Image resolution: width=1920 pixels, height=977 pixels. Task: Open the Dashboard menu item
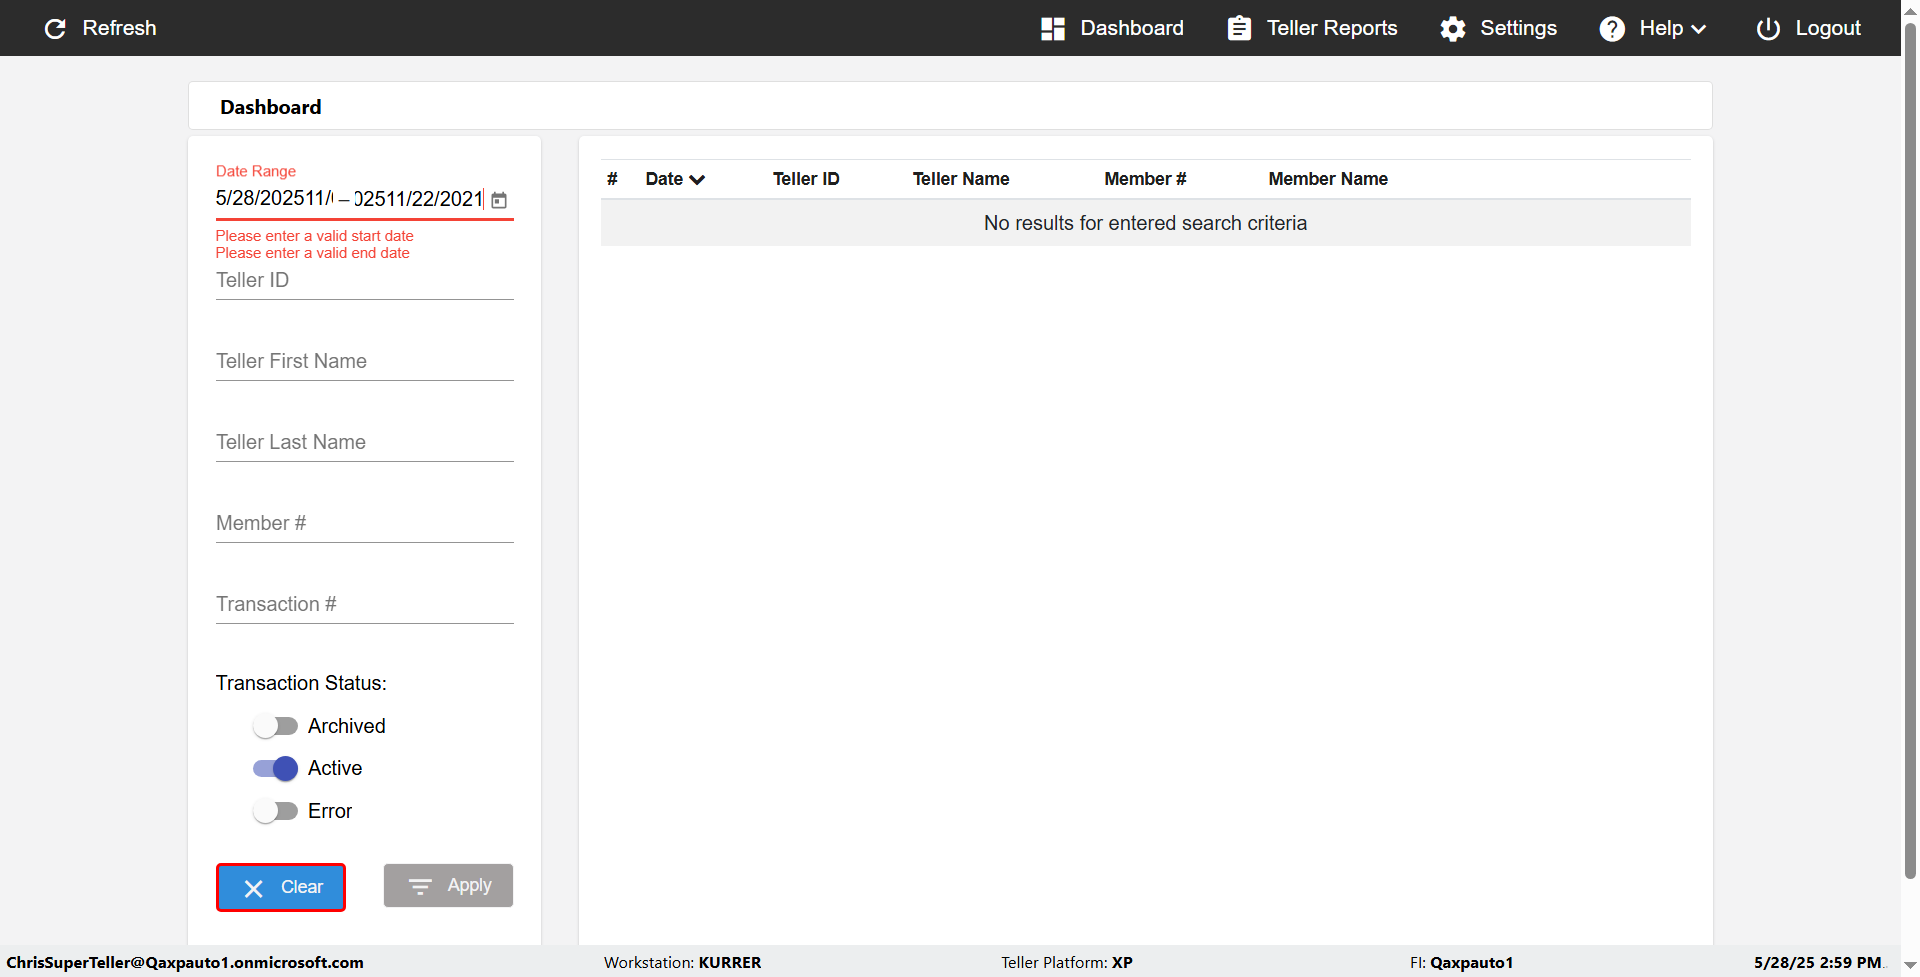coord(1112,28)
